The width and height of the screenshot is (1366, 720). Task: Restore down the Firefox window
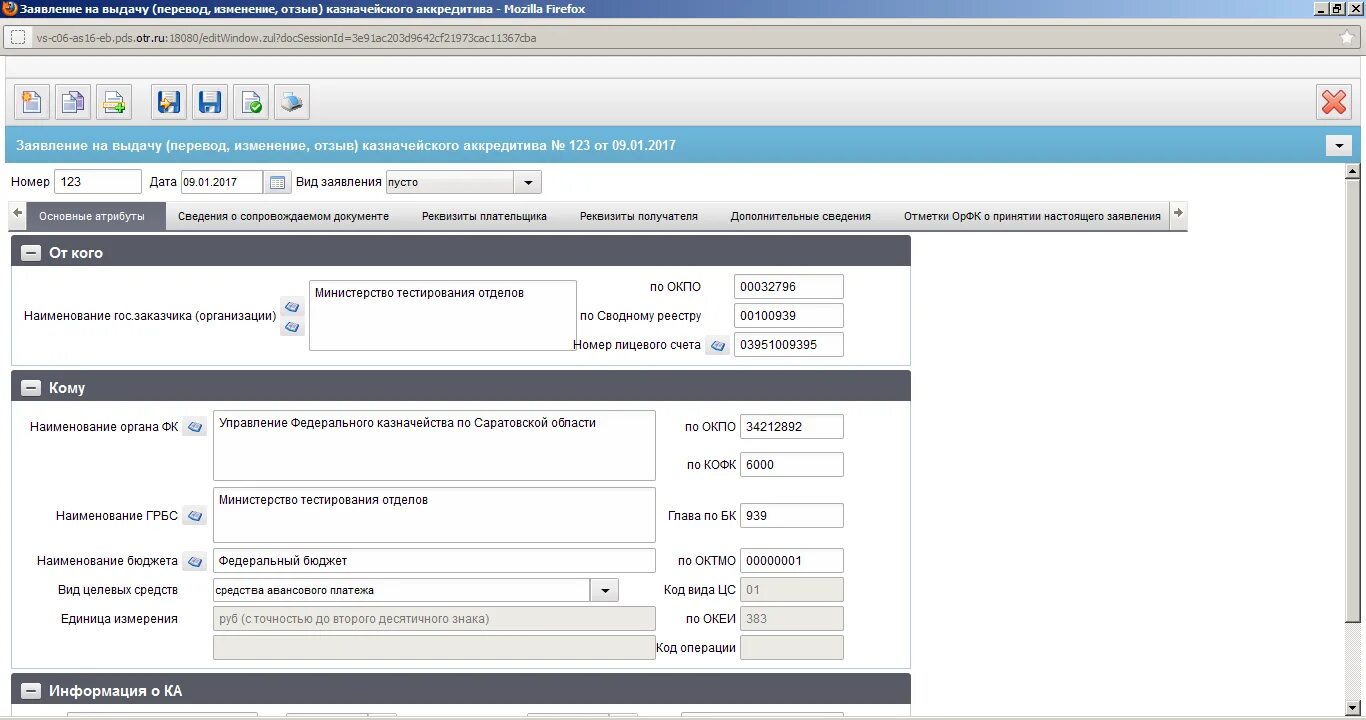coord(1337,8)
